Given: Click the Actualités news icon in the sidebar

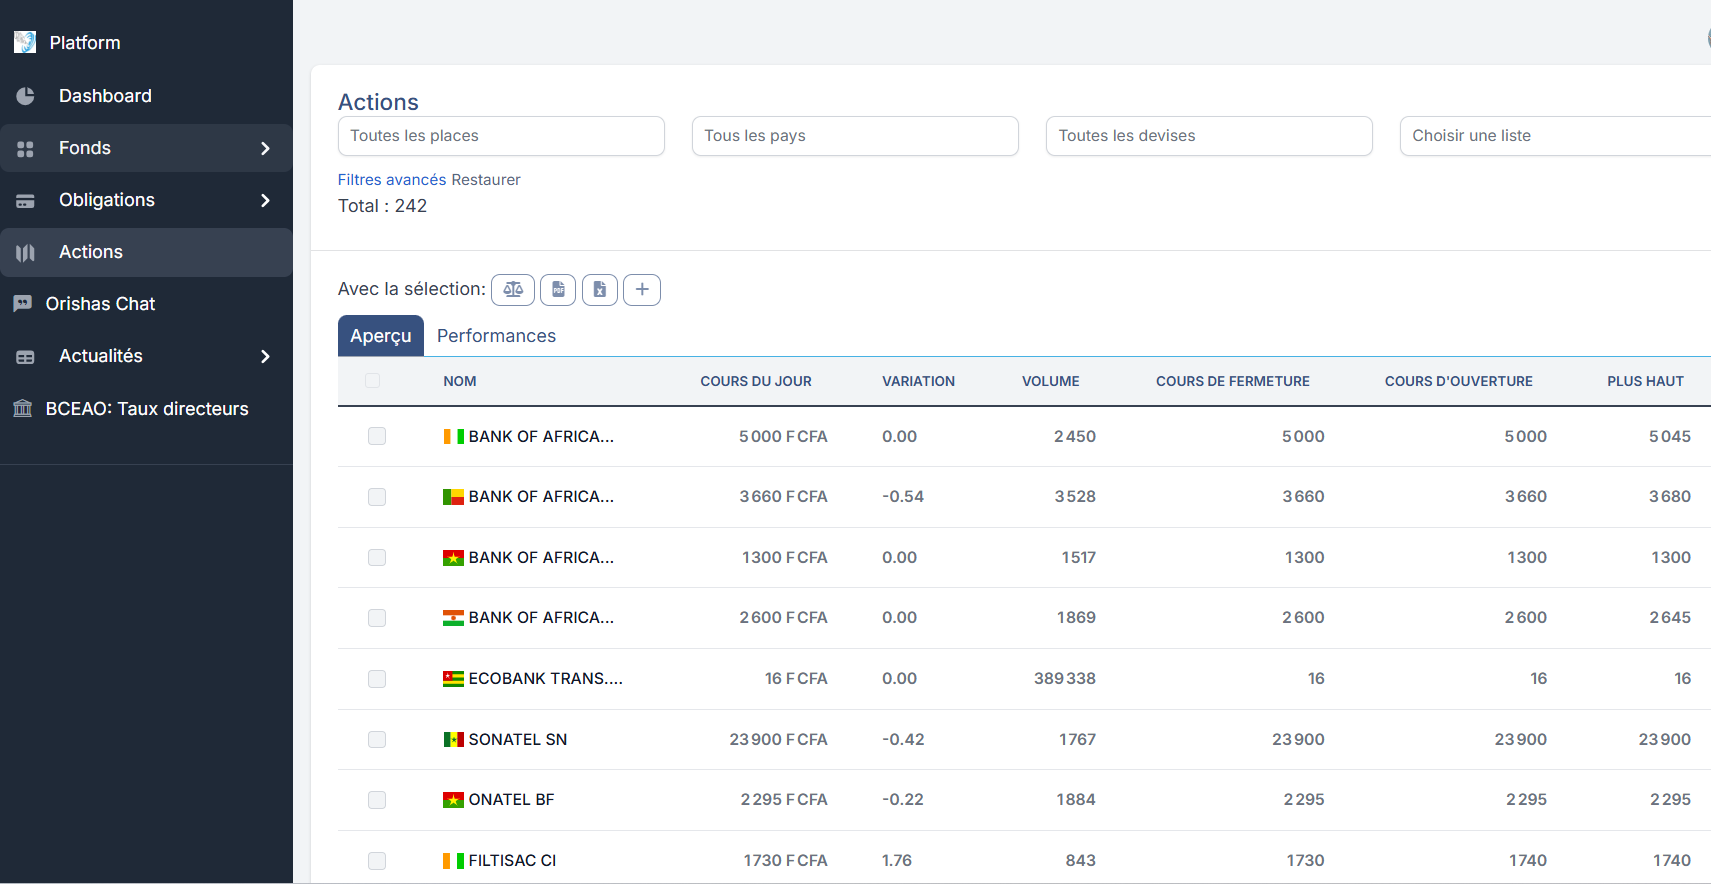Looking at the screenshot, I should click(x=25, y=357).
